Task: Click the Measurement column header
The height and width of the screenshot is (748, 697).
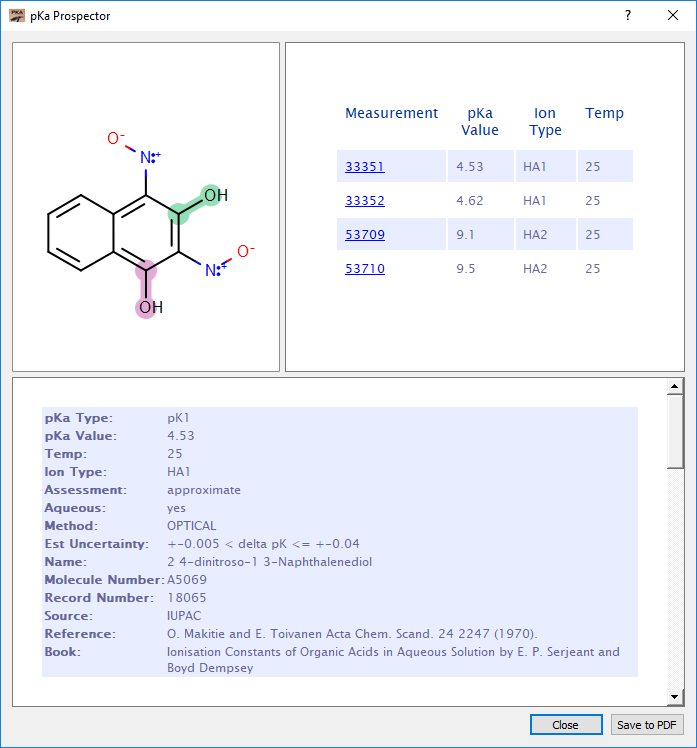Action: pos(391,113)
